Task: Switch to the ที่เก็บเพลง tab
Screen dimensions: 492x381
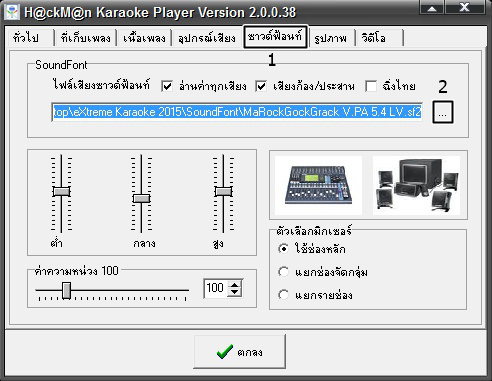Action: [85, 37]
